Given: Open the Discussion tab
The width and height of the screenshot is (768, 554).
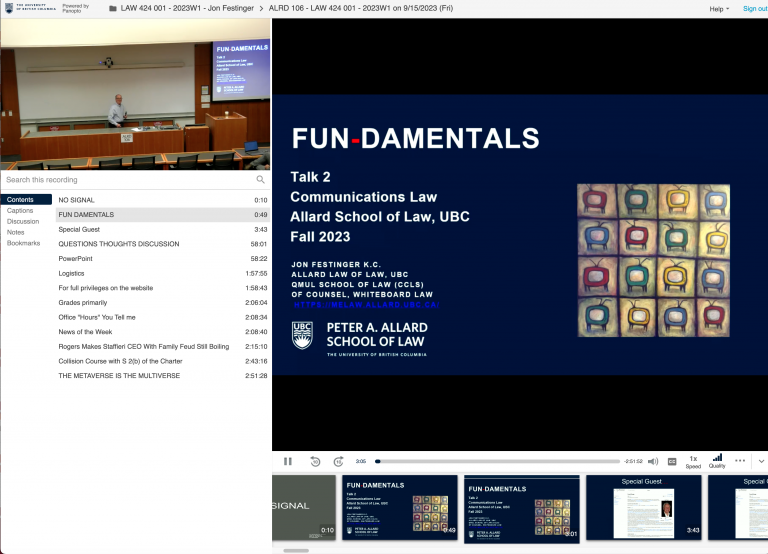Looking at the screenshot, I should click(x=23, y=221).
